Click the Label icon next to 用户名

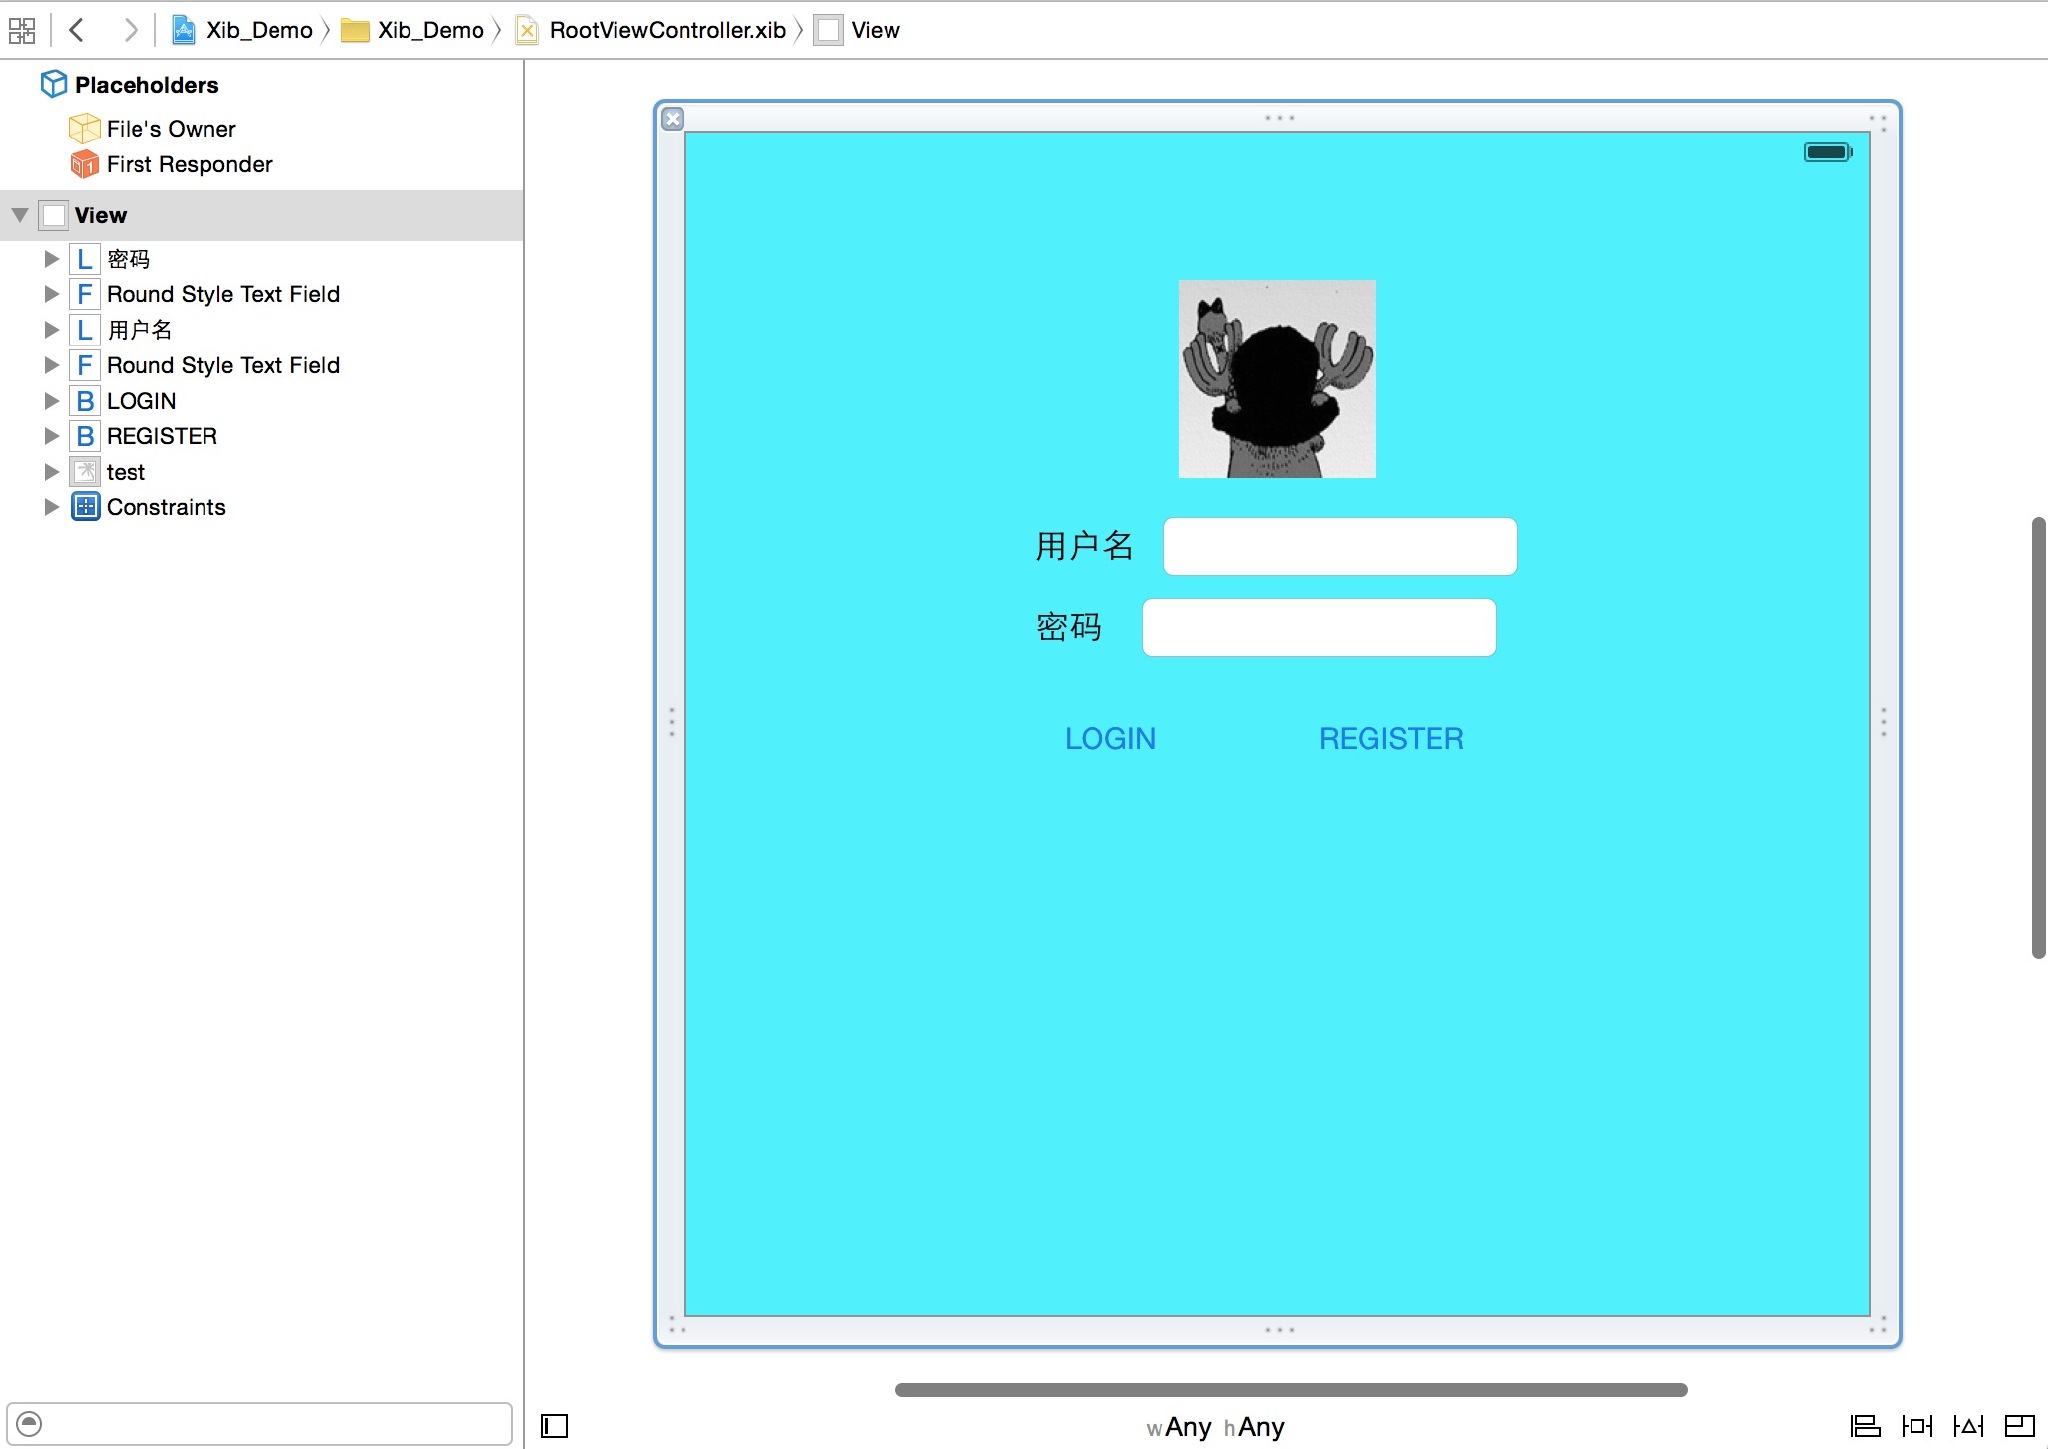[85, 329]
